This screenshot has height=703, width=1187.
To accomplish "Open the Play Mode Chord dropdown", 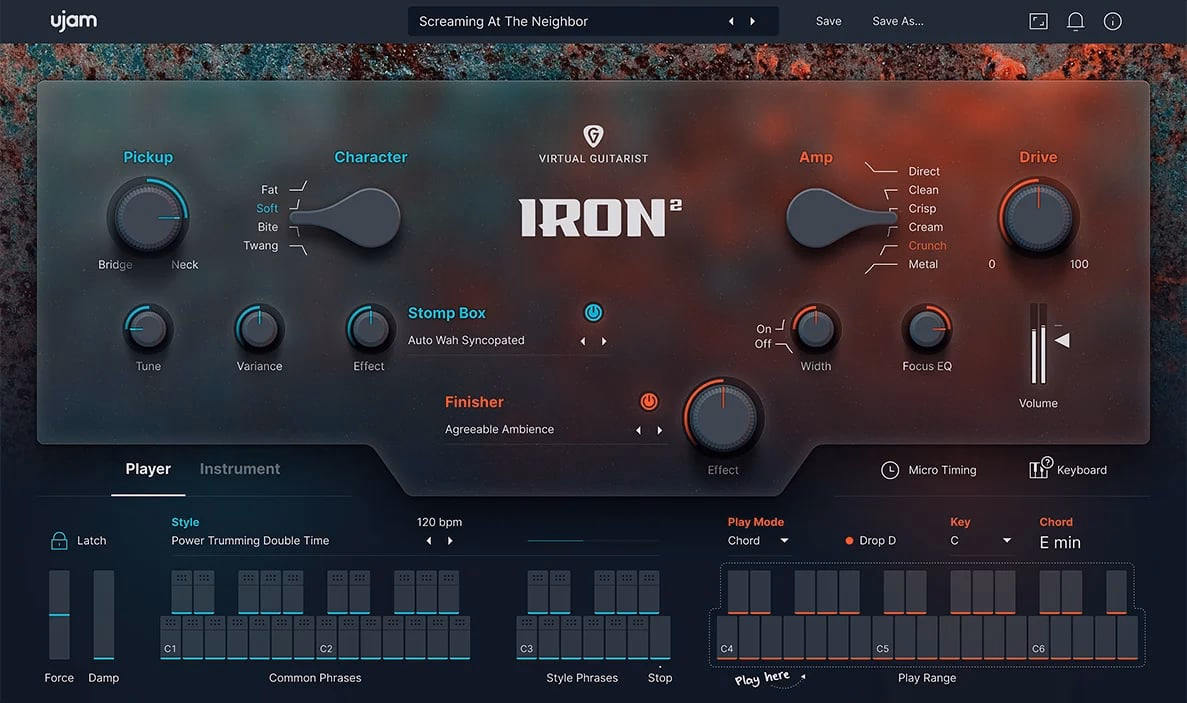I will (759, 540).
